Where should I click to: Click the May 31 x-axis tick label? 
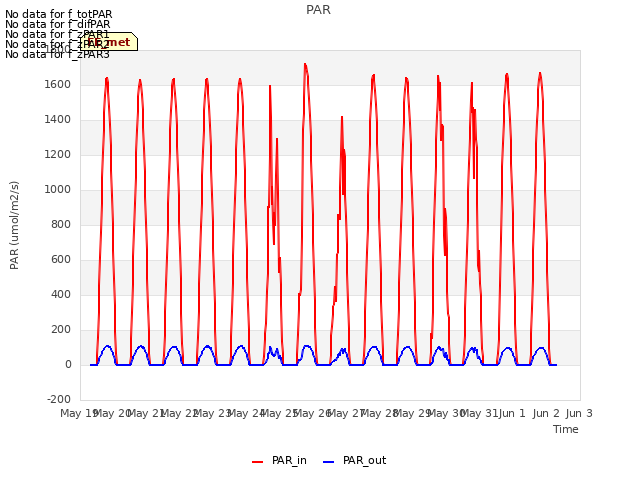[480, 413]
